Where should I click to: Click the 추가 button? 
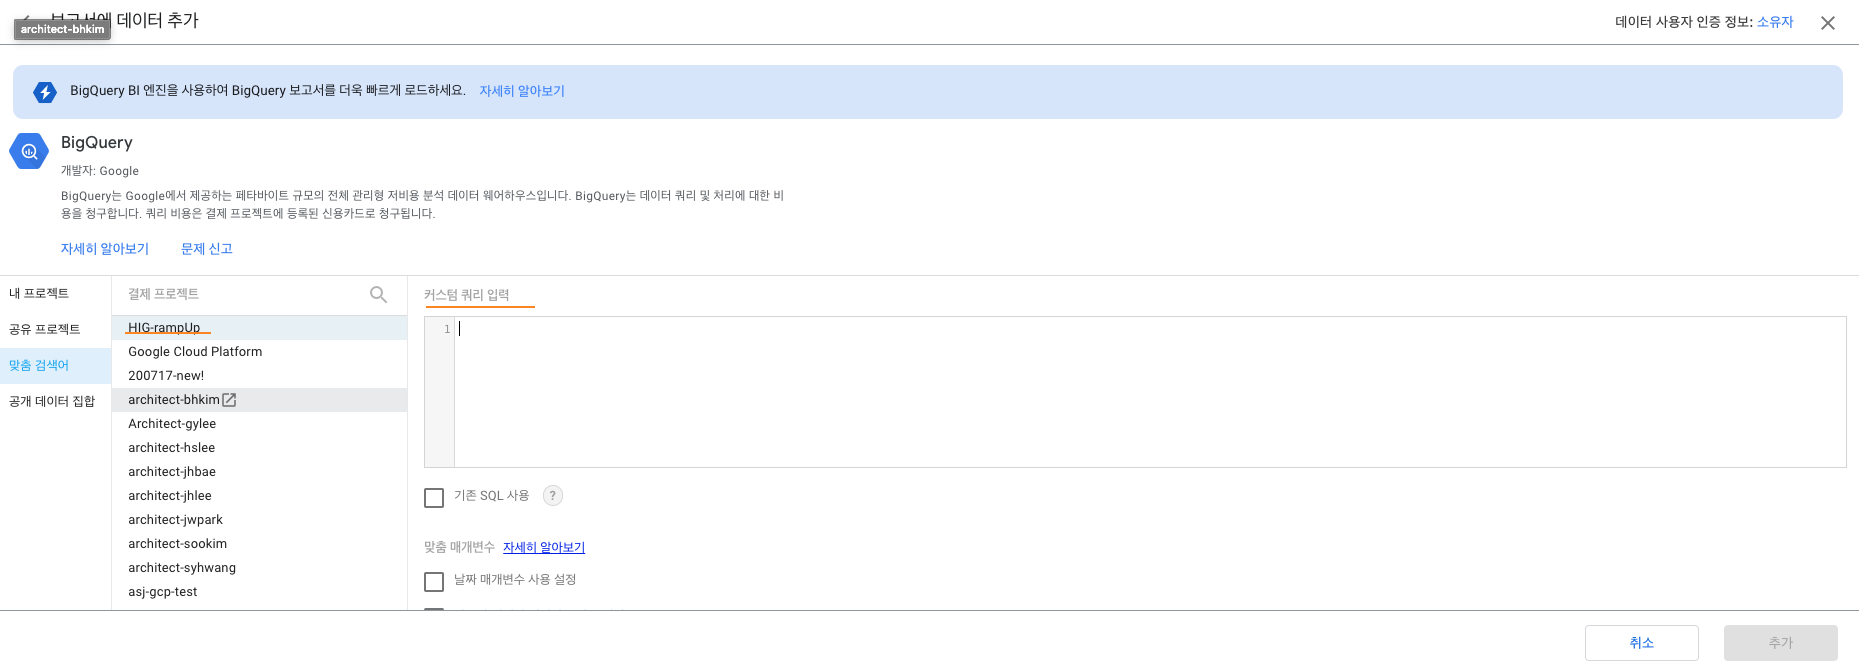1781,643
